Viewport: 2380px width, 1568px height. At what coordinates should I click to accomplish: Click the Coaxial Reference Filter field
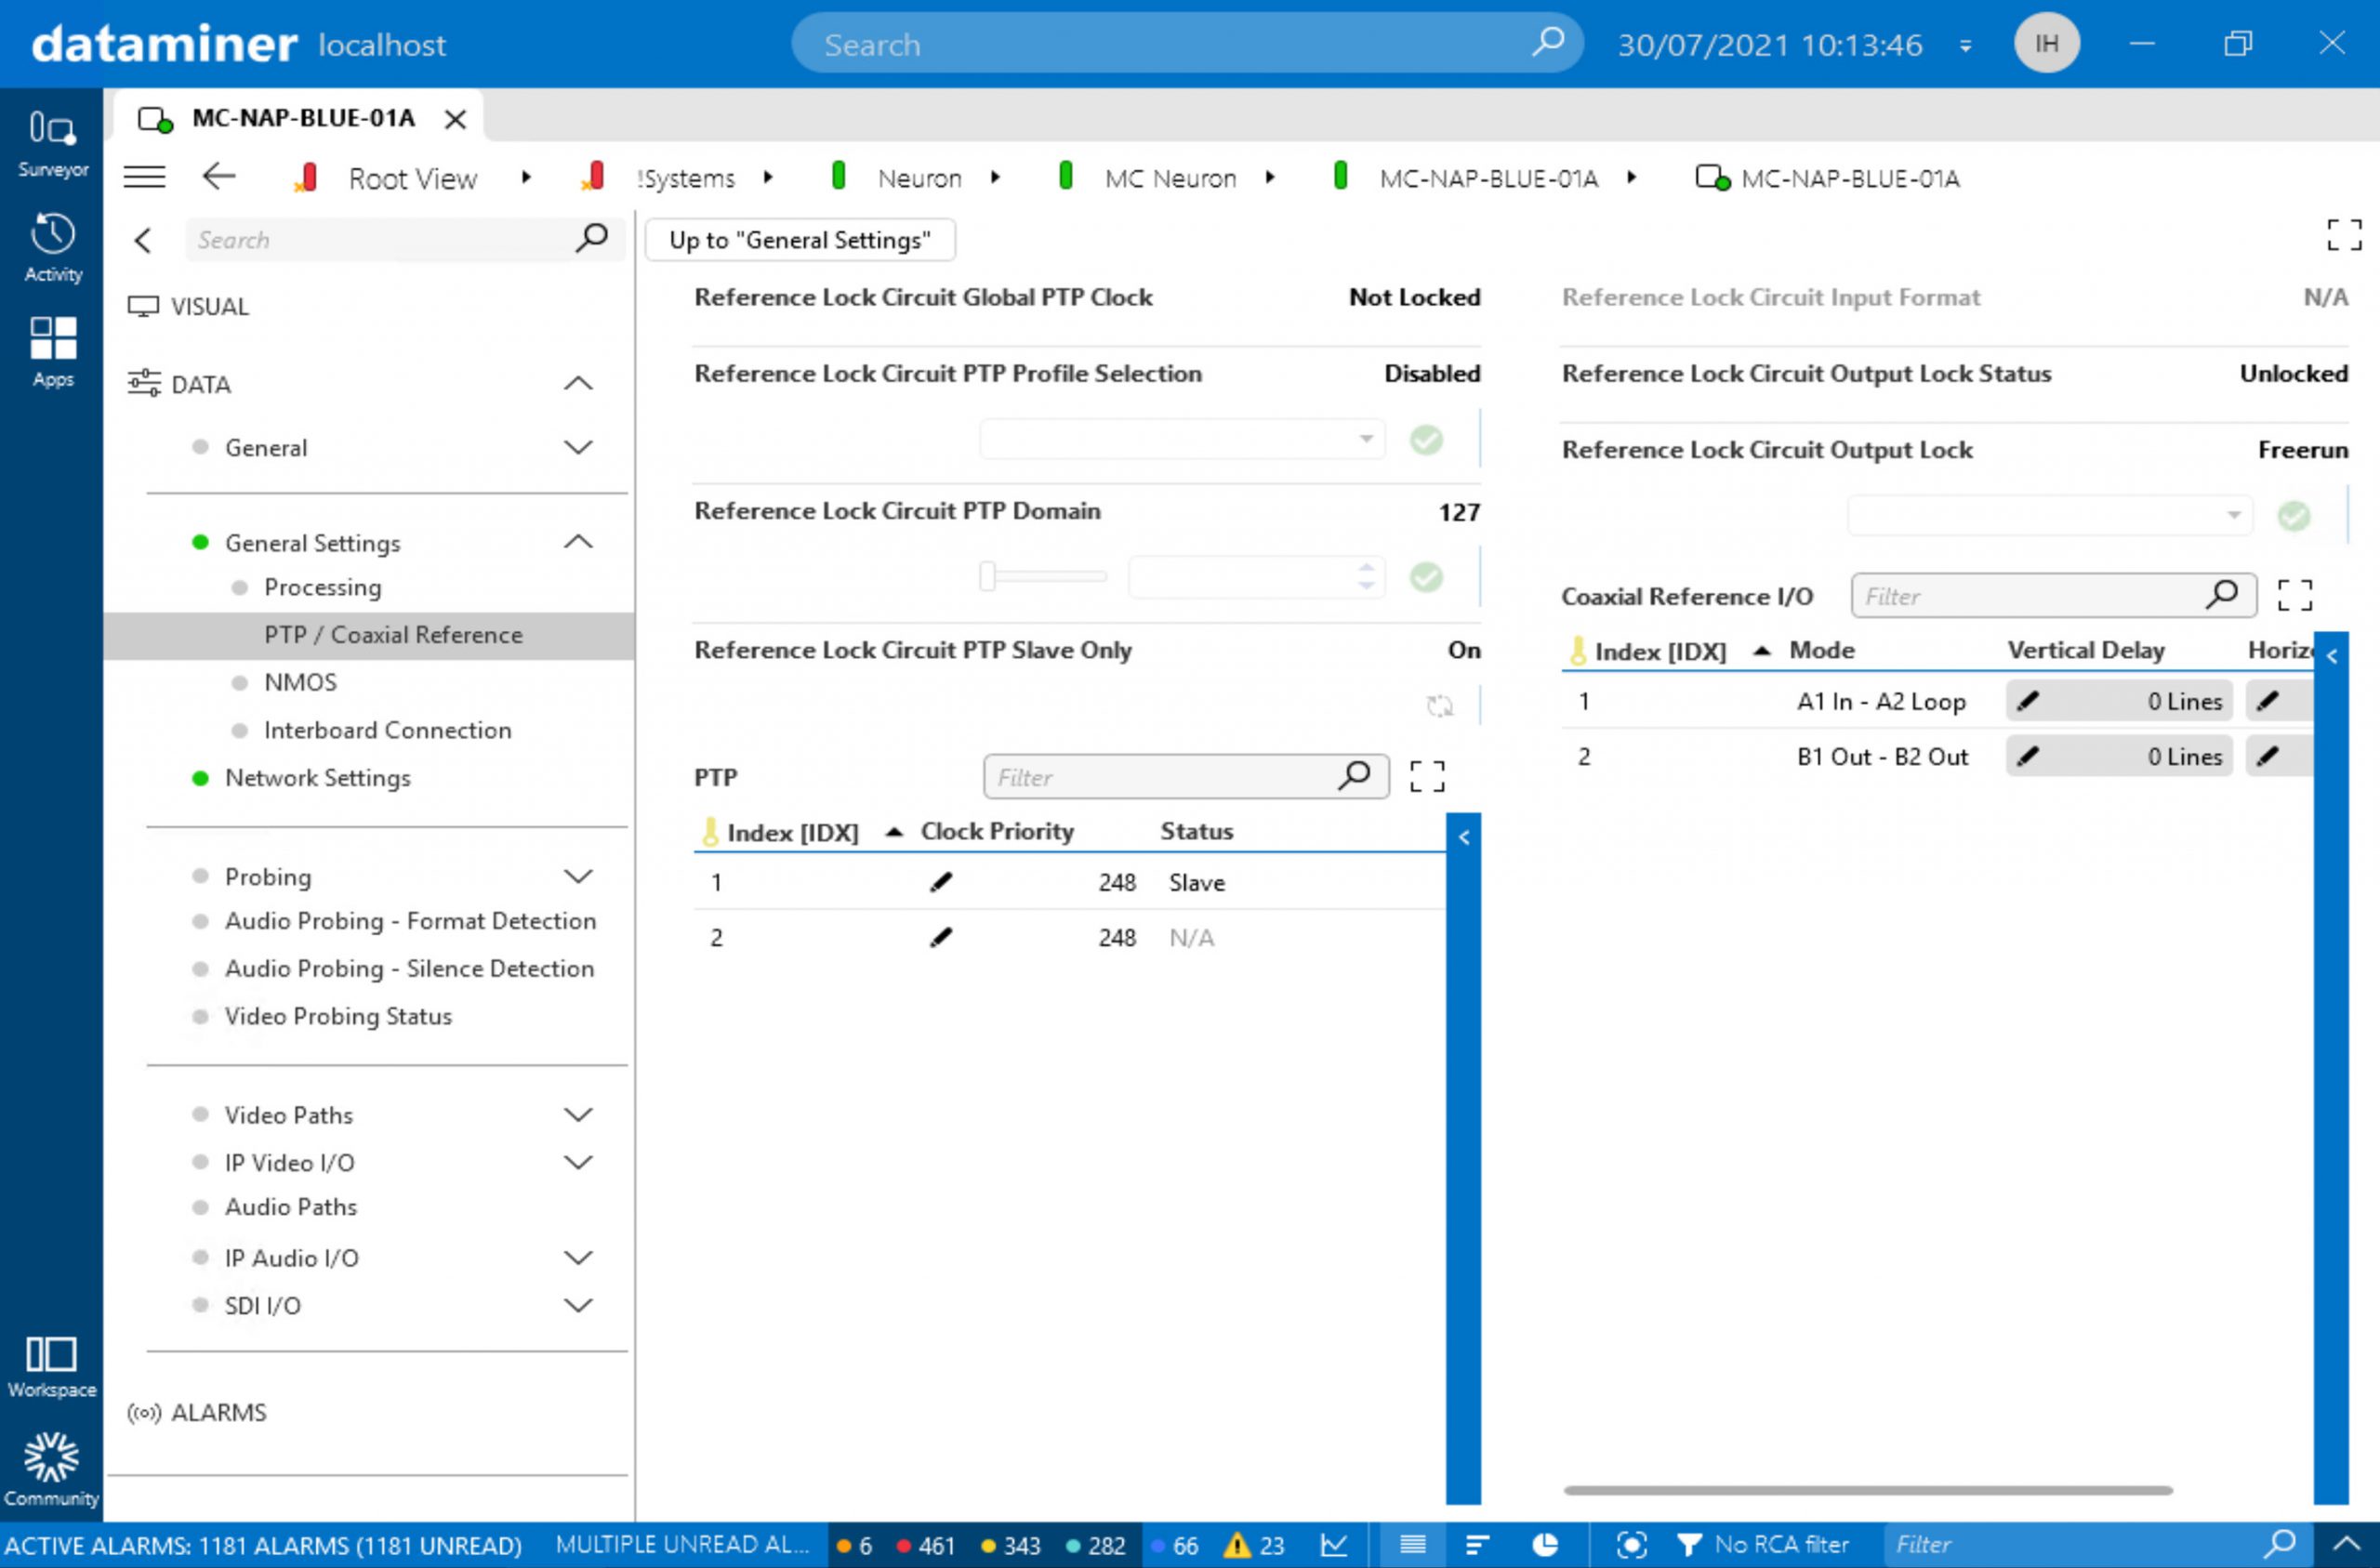[x=2053, y=595]
